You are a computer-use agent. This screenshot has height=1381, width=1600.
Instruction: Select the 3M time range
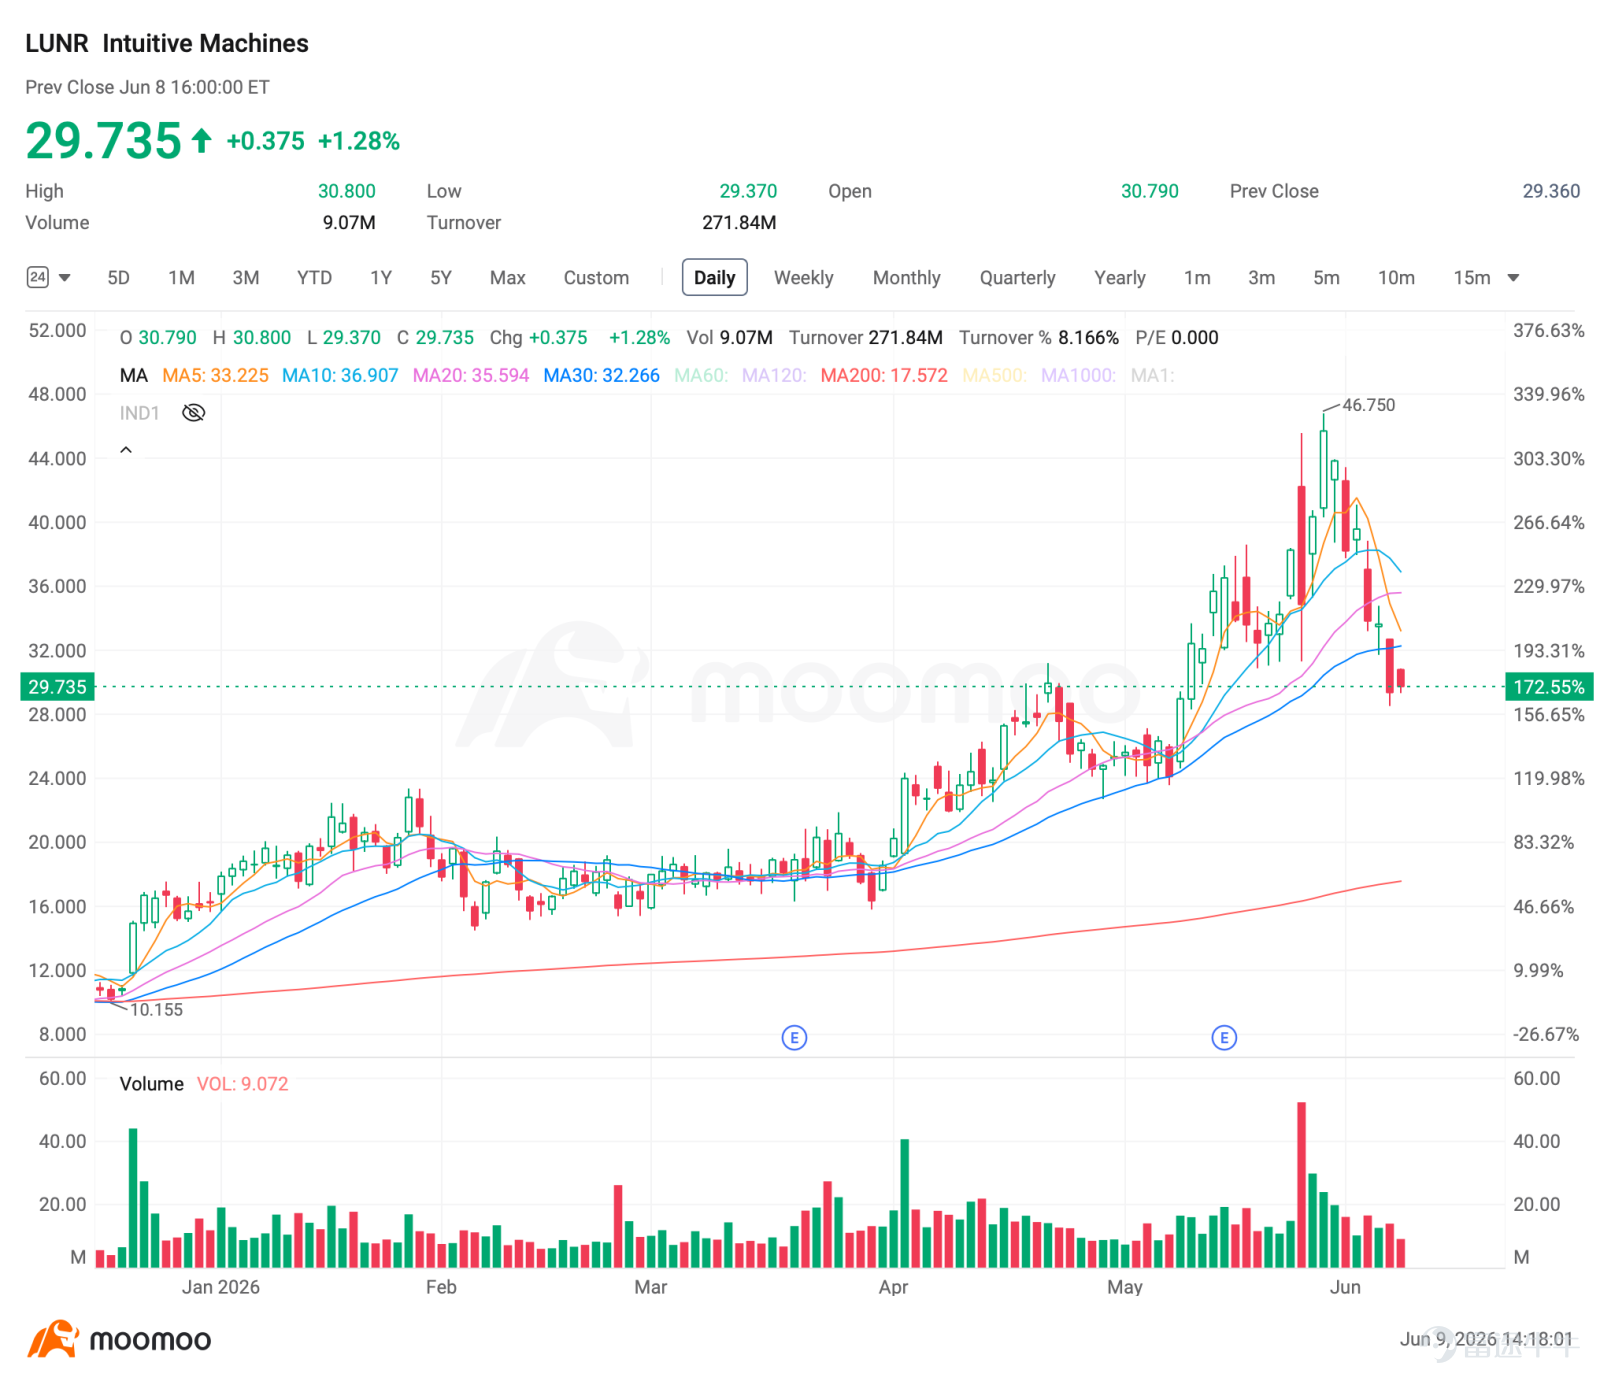tap(246, 278)
